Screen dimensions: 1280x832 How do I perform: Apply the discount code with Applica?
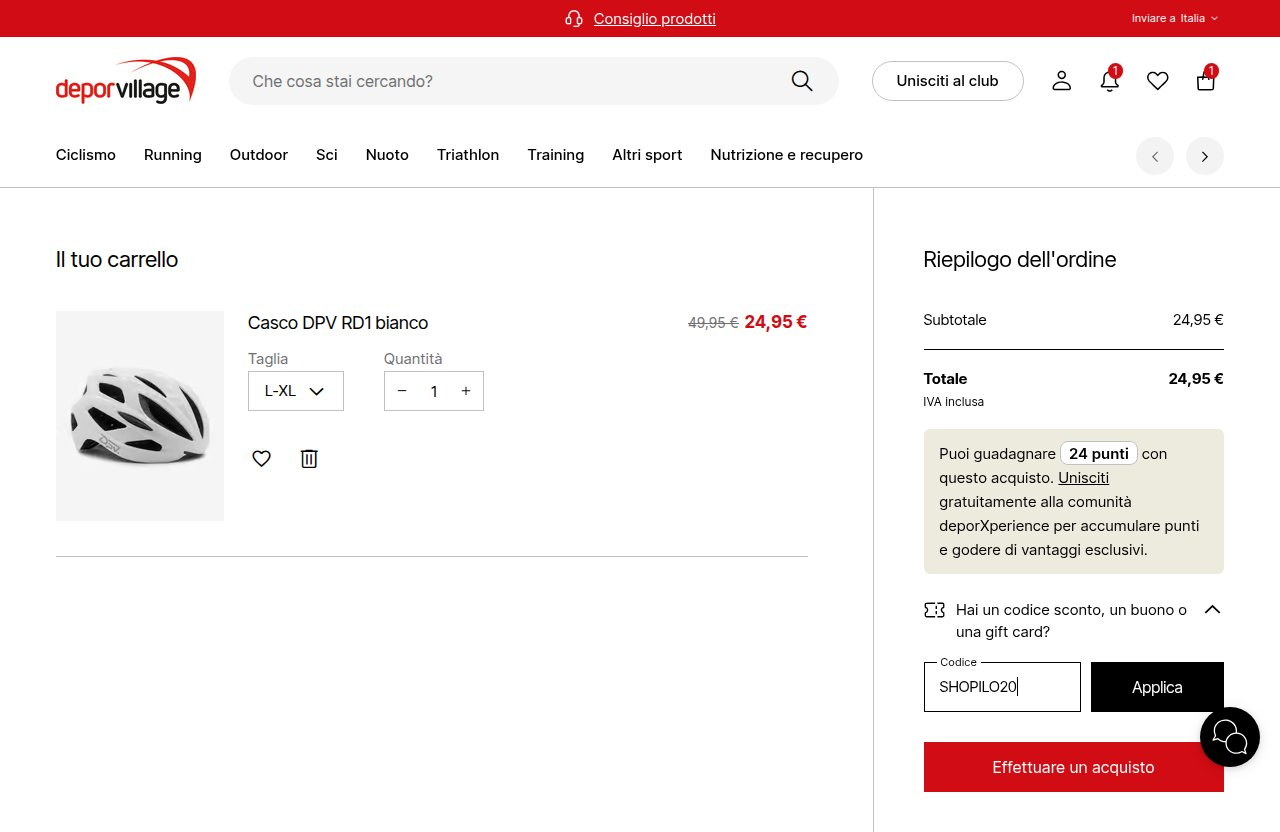tap(1157, 687)
